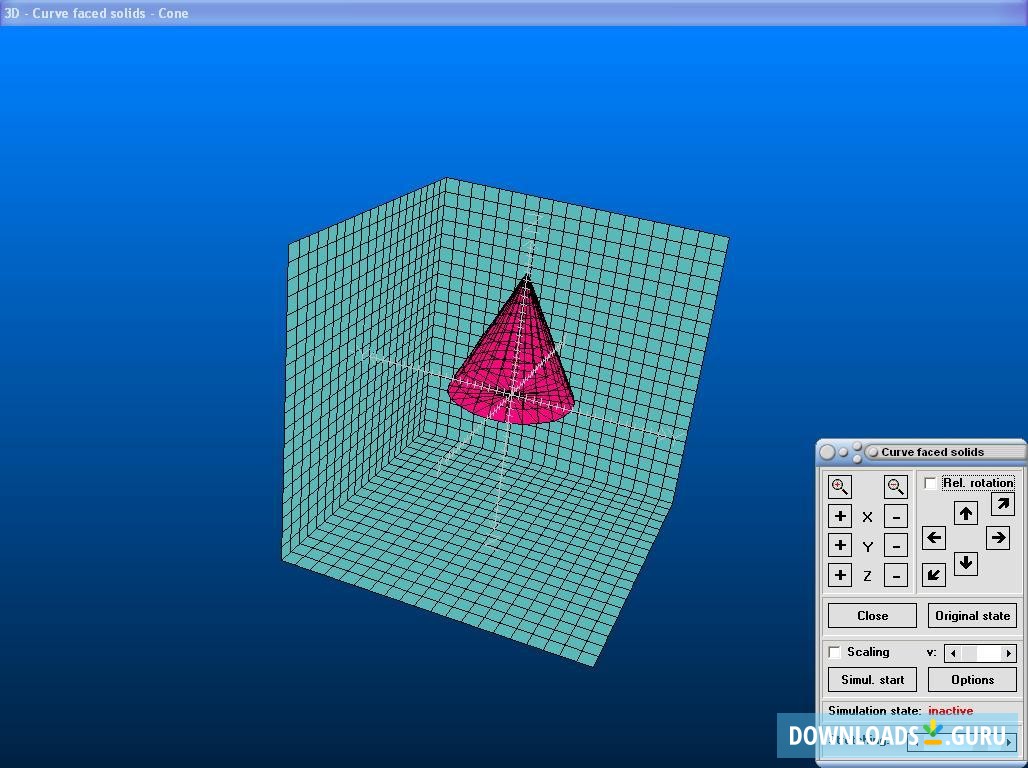
Task: Rotate downward using the down arrow
Action: [x=966, y=563]
